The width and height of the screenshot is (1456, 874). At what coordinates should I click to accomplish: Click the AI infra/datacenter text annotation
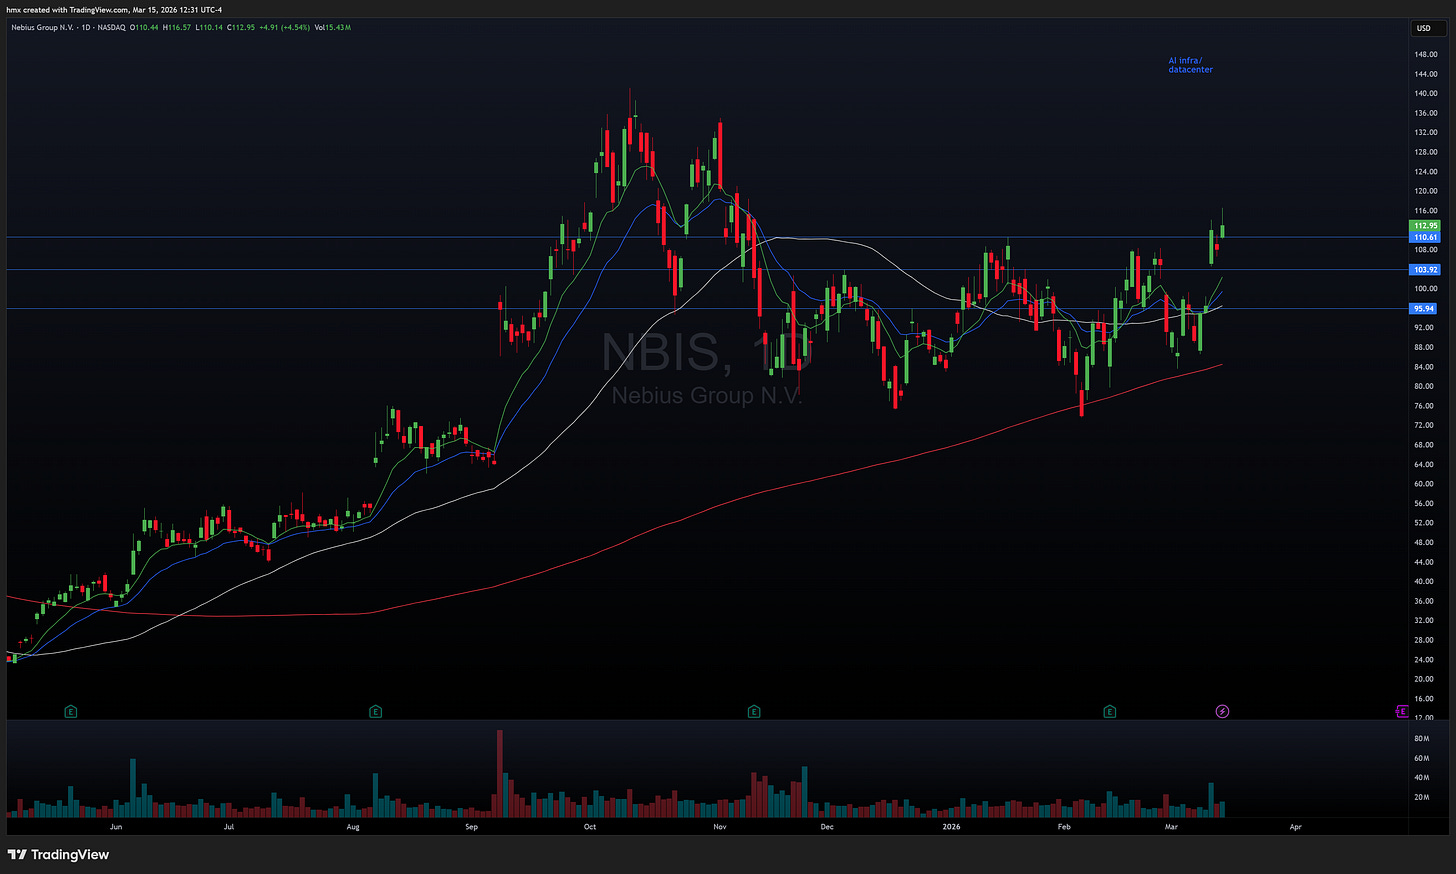pyautogui.click(x=1190, y=65)
